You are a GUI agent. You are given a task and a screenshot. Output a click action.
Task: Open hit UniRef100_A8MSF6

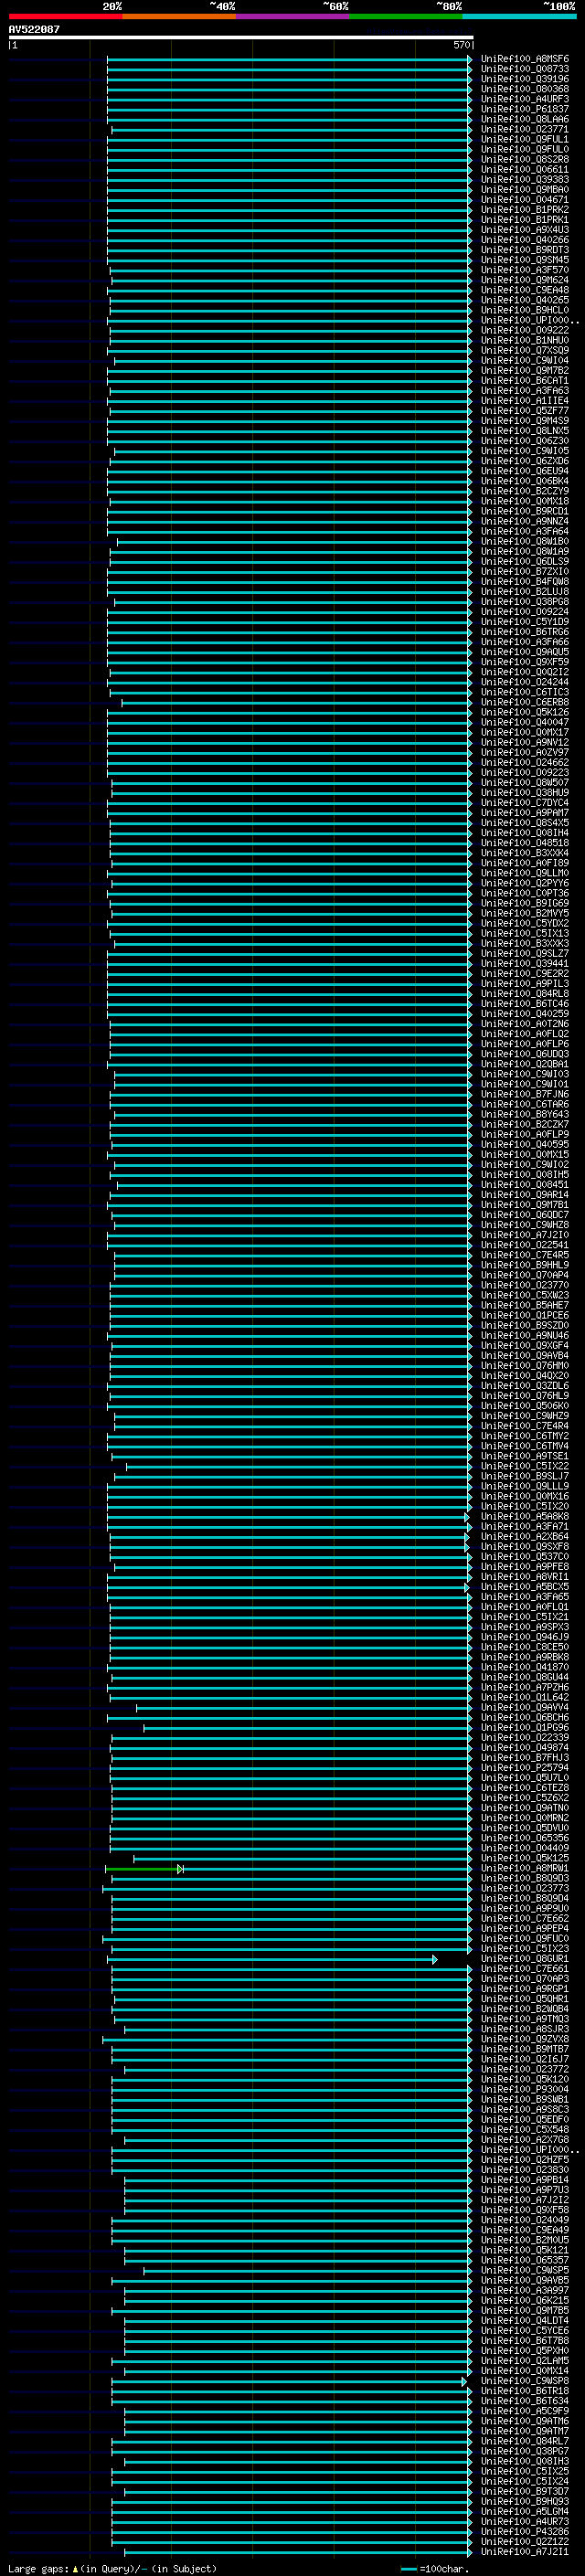(x=525, y=59)
